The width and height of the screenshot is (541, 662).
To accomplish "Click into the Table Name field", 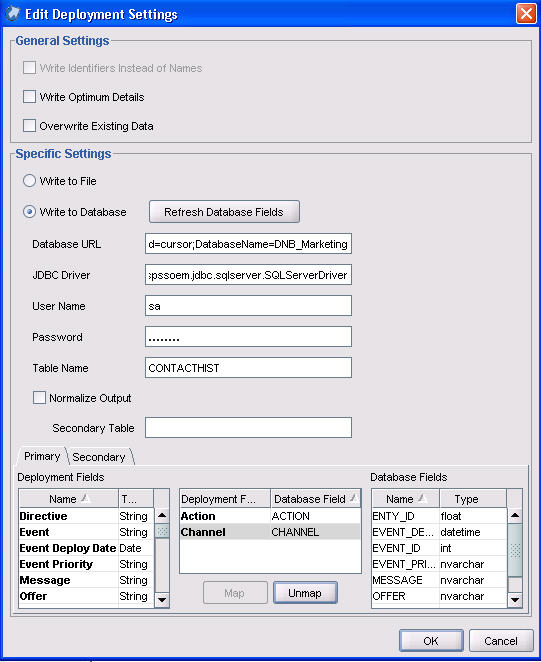I will pos(248,368).
